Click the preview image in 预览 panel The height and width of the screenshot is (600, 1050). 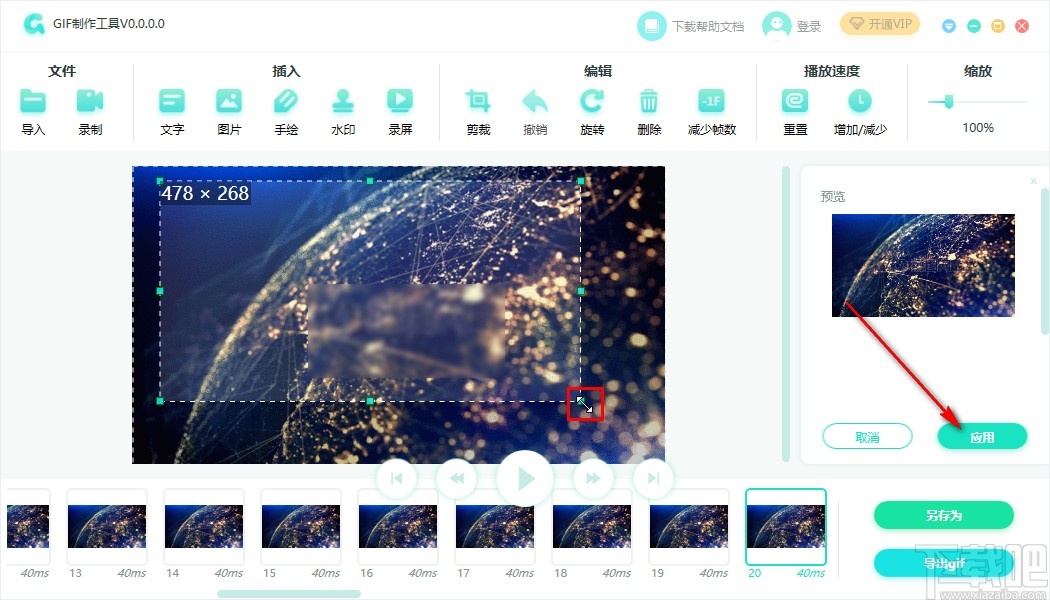pyautogui.click(x=923, y=265)
